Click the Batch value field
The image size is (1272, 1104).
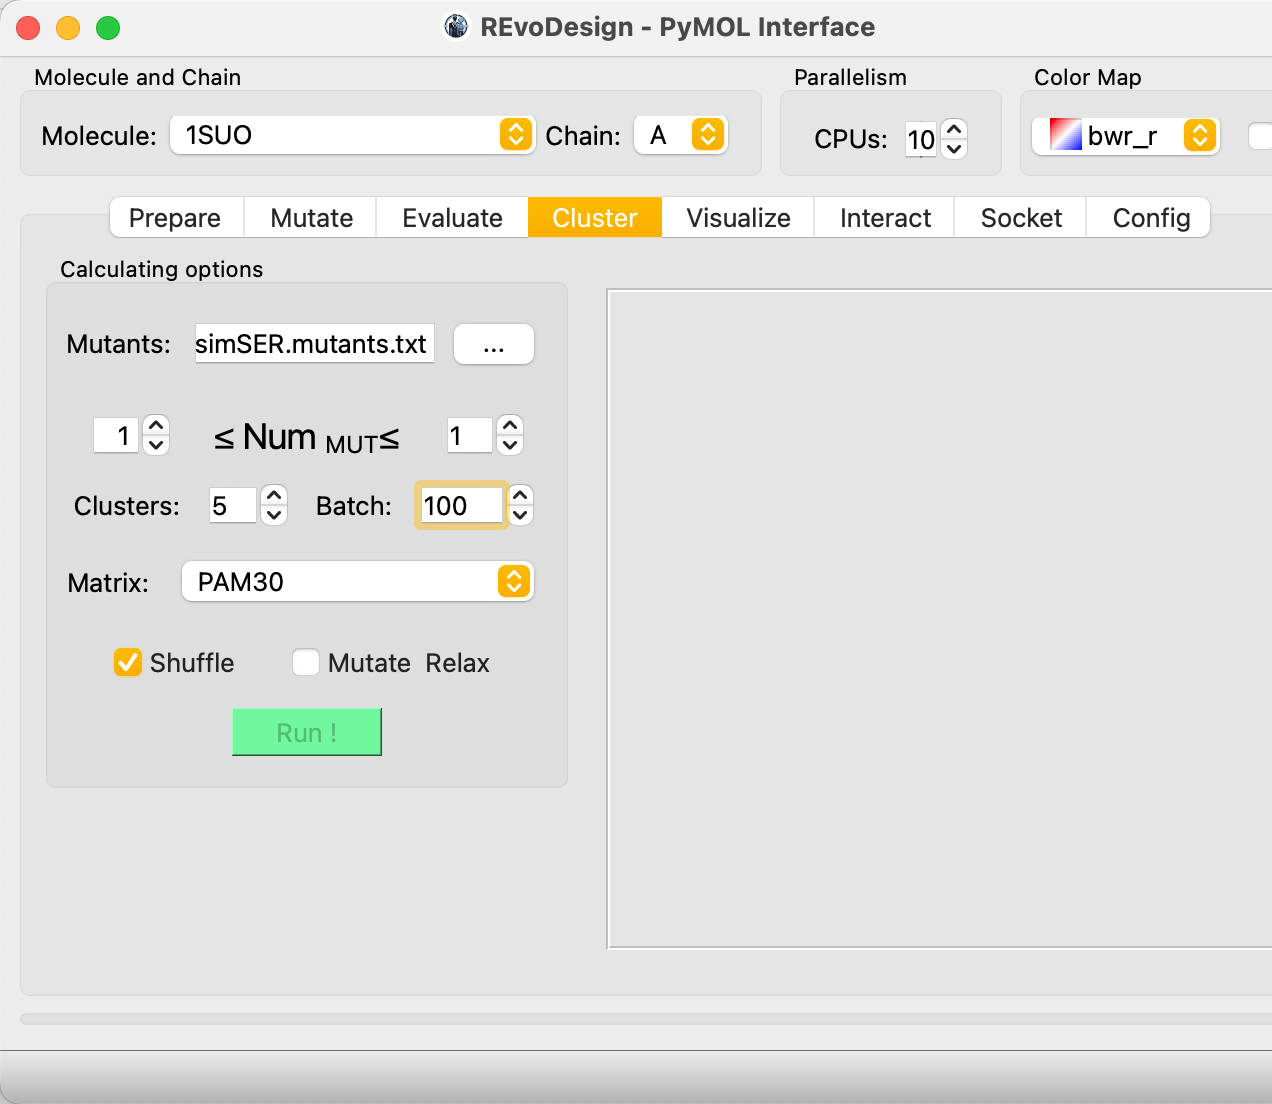point(461,506)
